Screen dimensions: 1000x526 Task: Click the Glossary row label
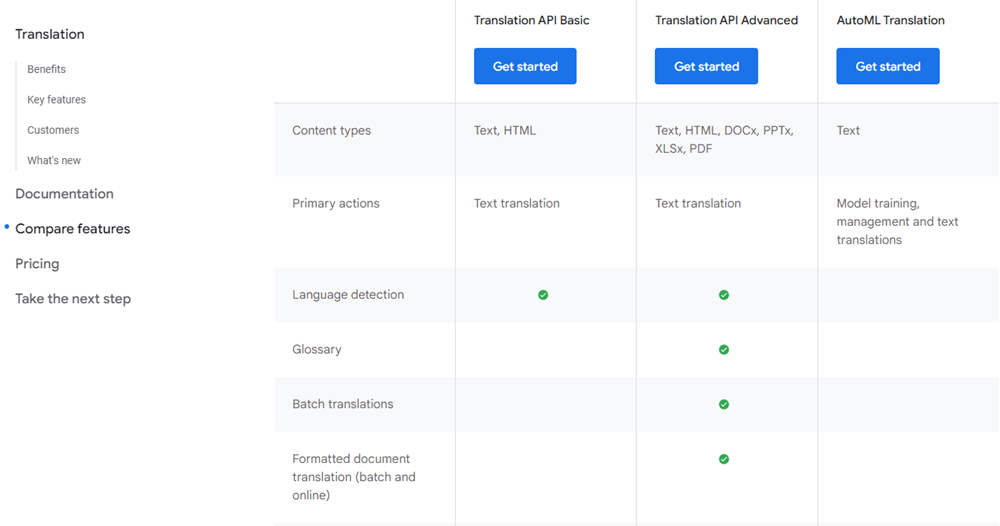click(x=317, y=349)
